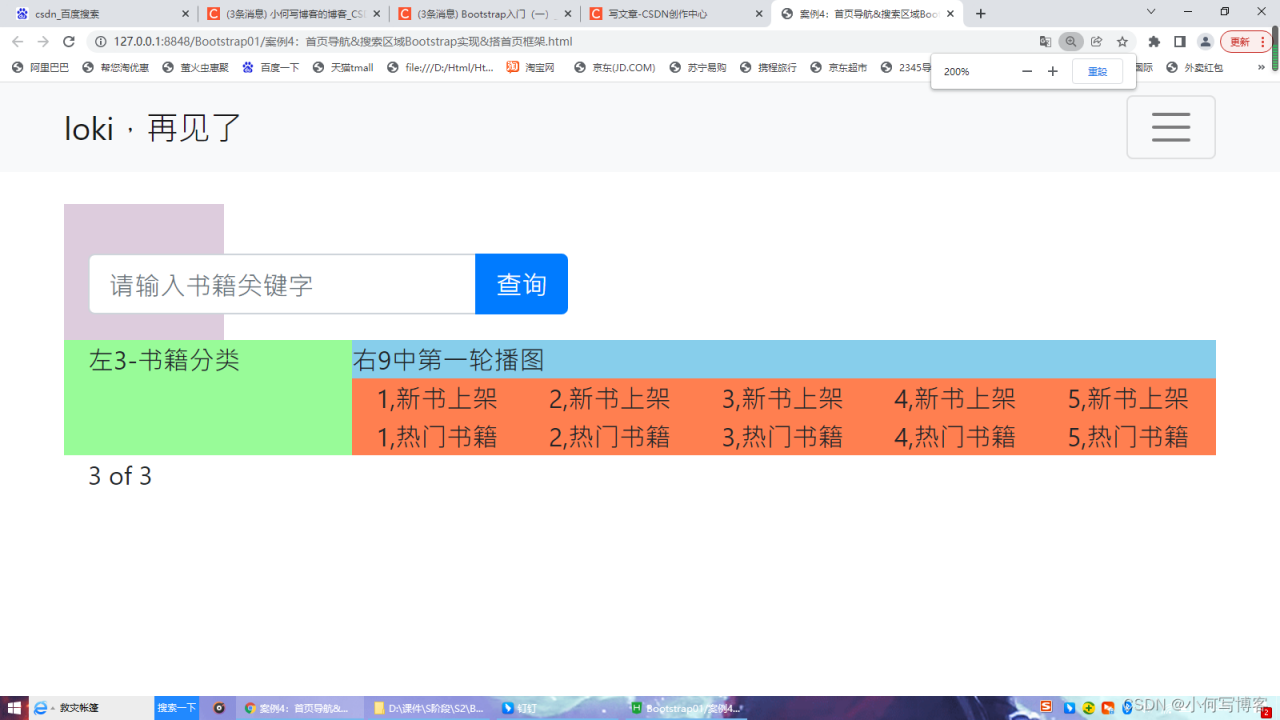Close the 写文章-CSDN创作中心 tab
Image resolution: width=1280 pixels, height=720 pixels.
(x=759, y=14)
